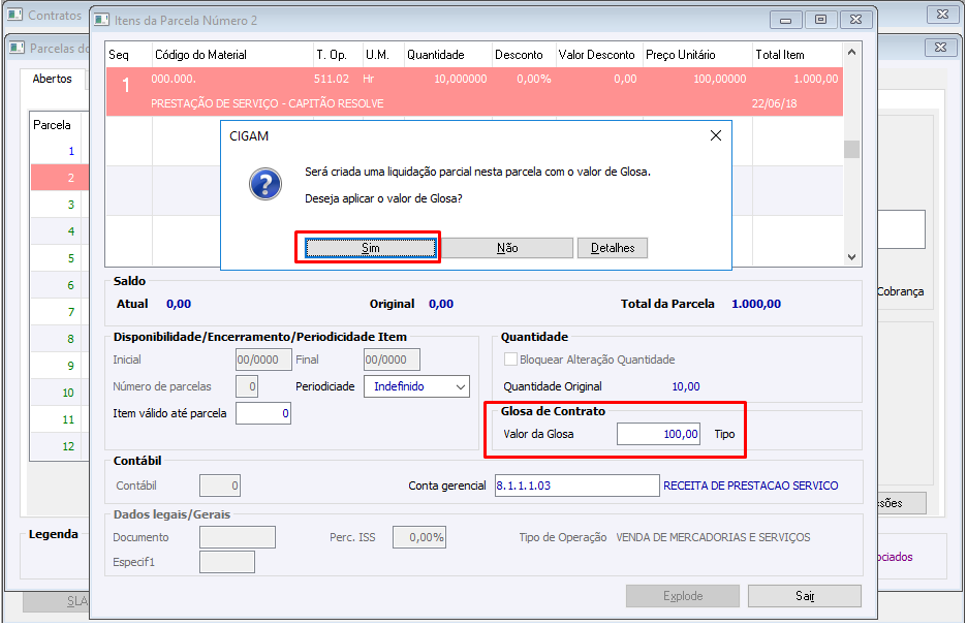Viewport: 965px width, 623px height.
Task: Click the Item válido até parcela field
Action: (x=263, y=413)
